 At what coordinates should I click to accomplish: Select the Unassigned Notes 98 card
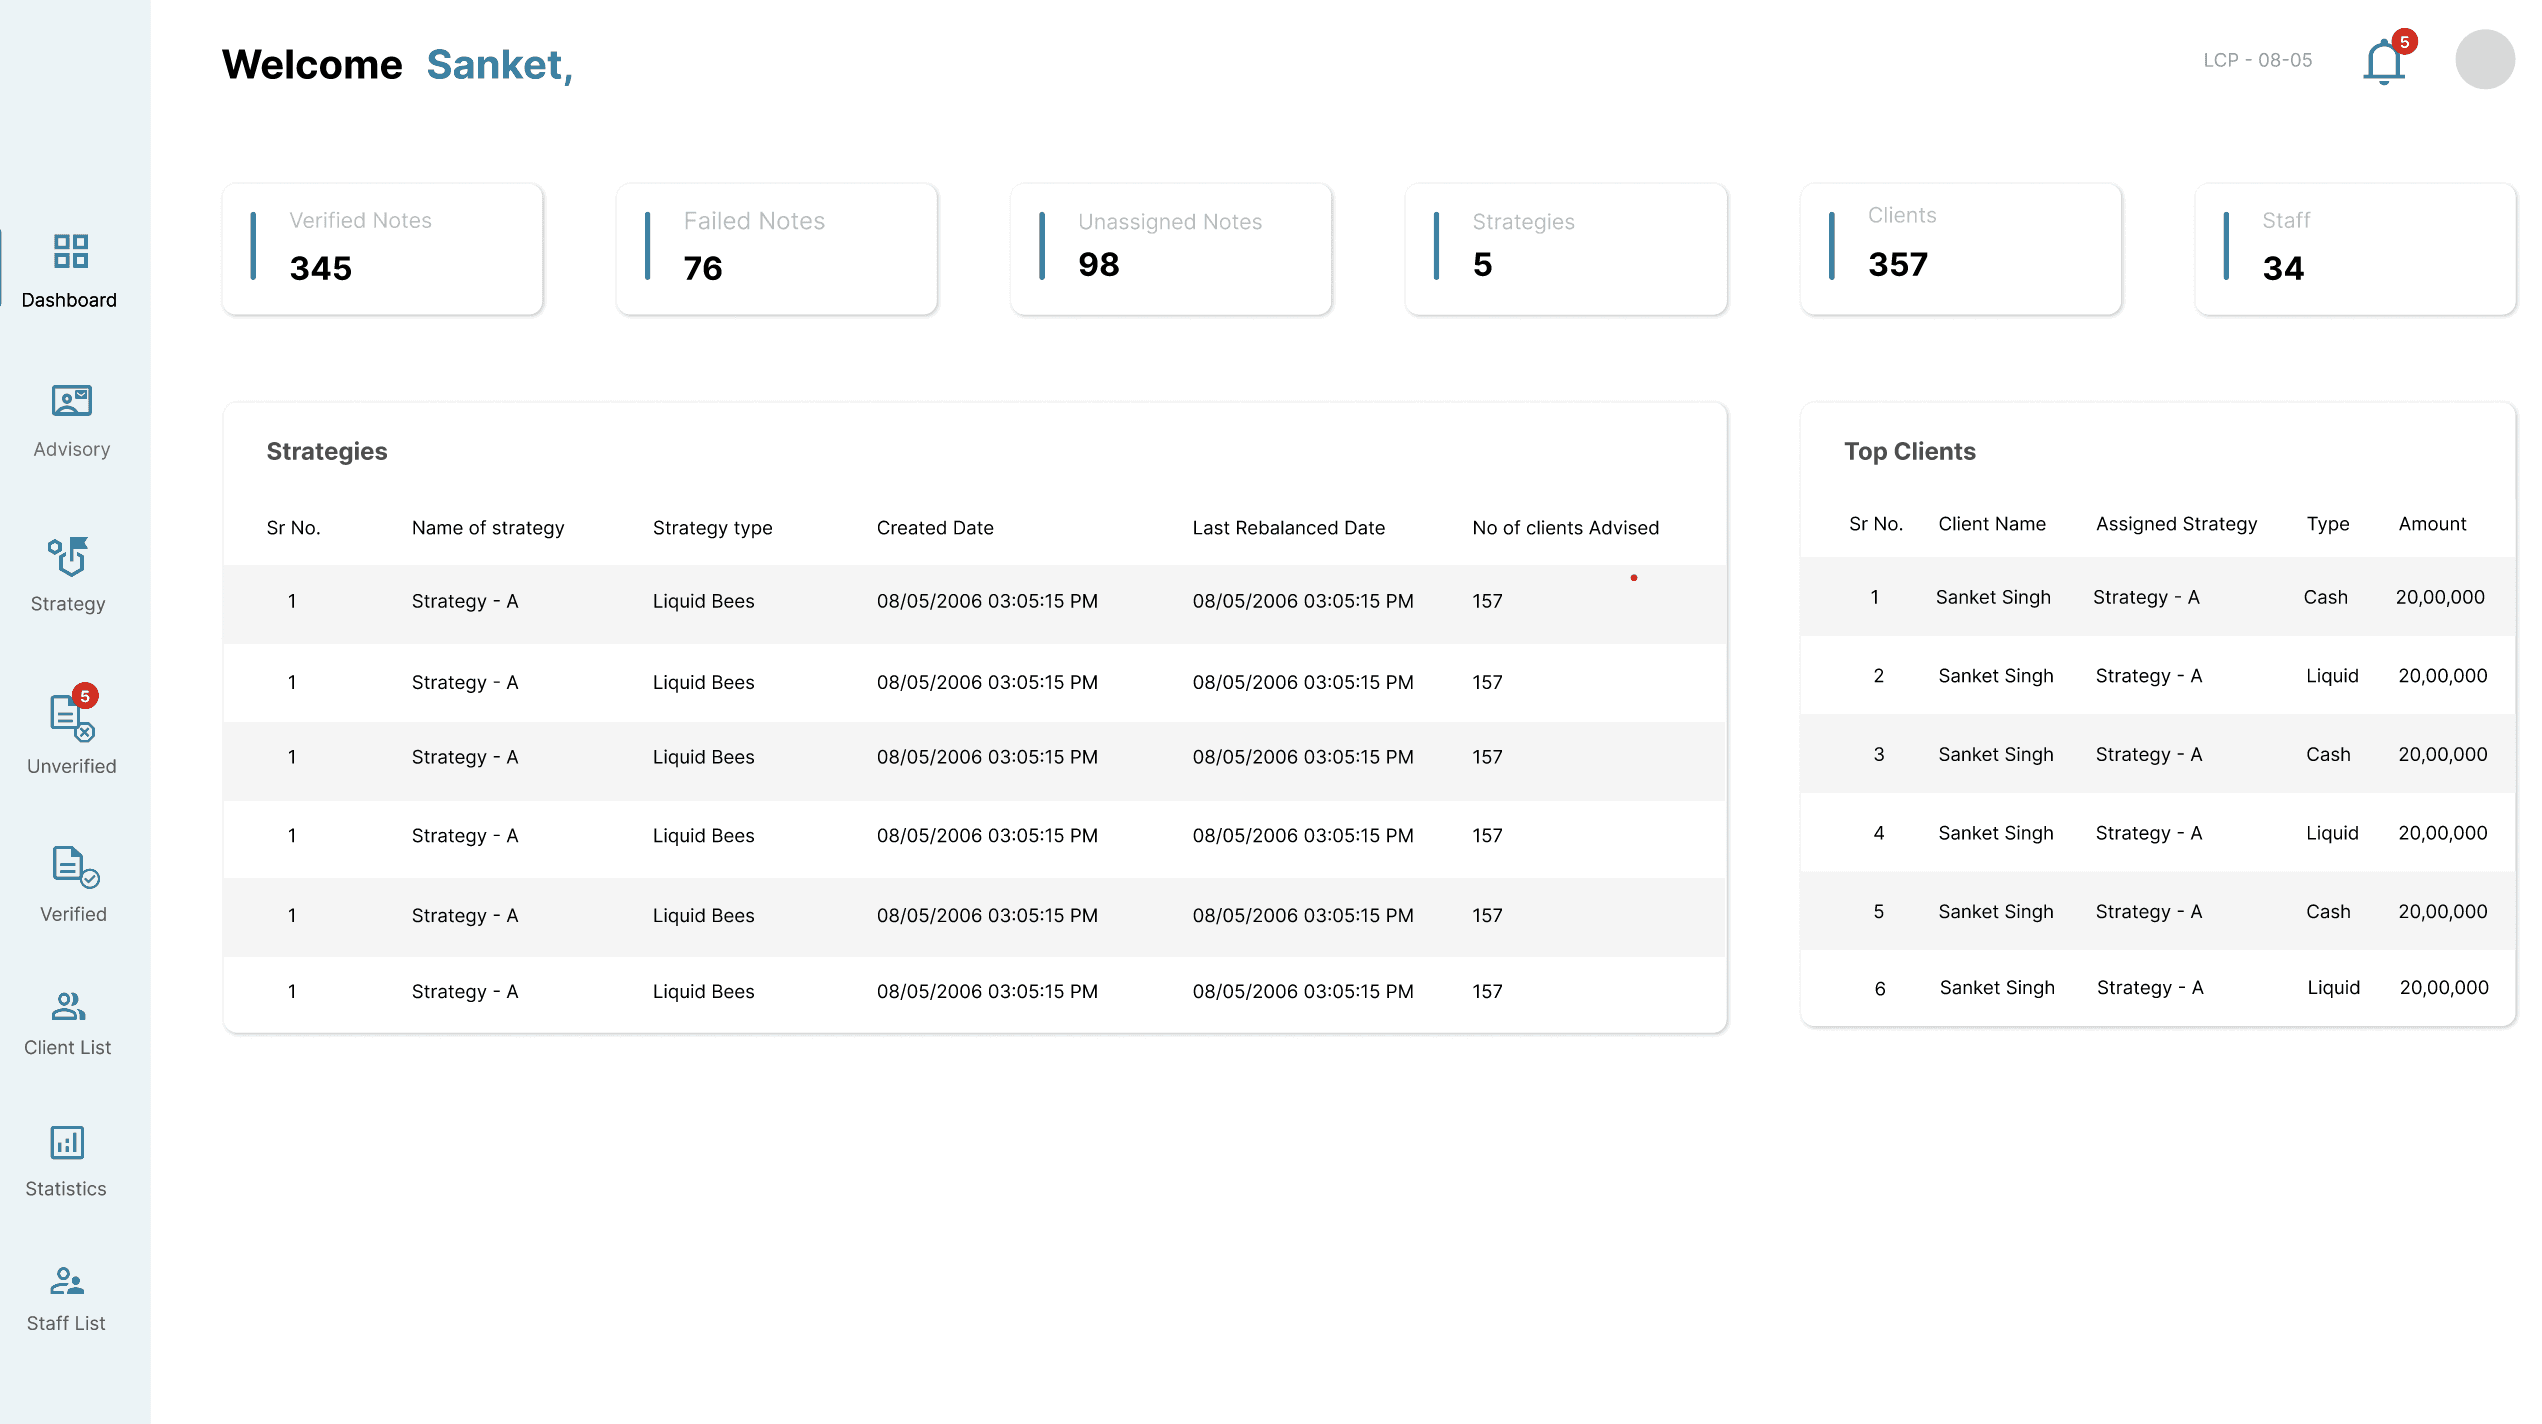pyautogui.click(x=1170, y=249)
